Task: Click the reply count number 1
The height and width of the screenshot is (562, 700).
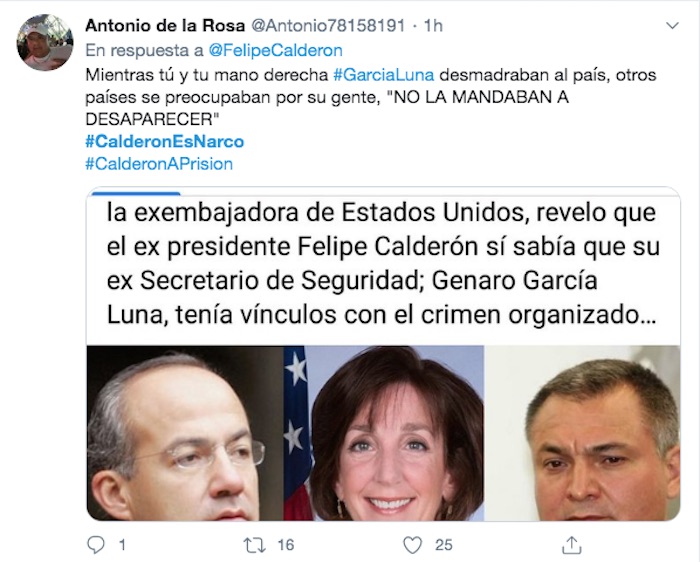Action: tap(122, 545)
